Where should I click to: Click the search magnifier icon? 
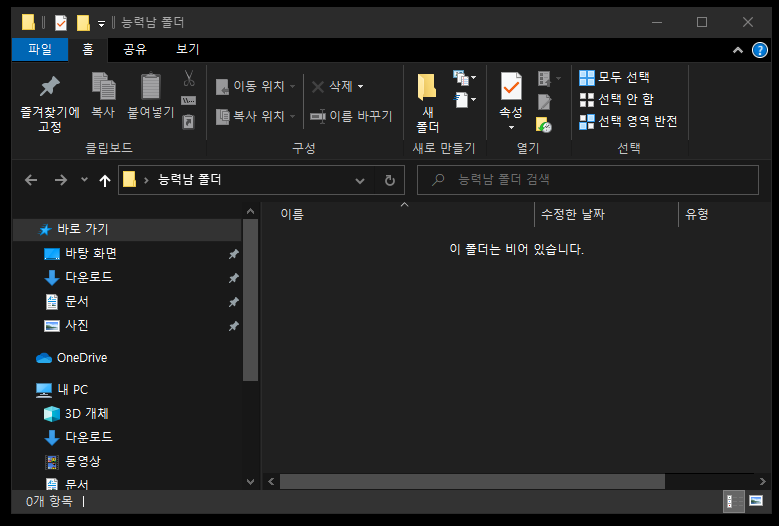click(438, 180)
